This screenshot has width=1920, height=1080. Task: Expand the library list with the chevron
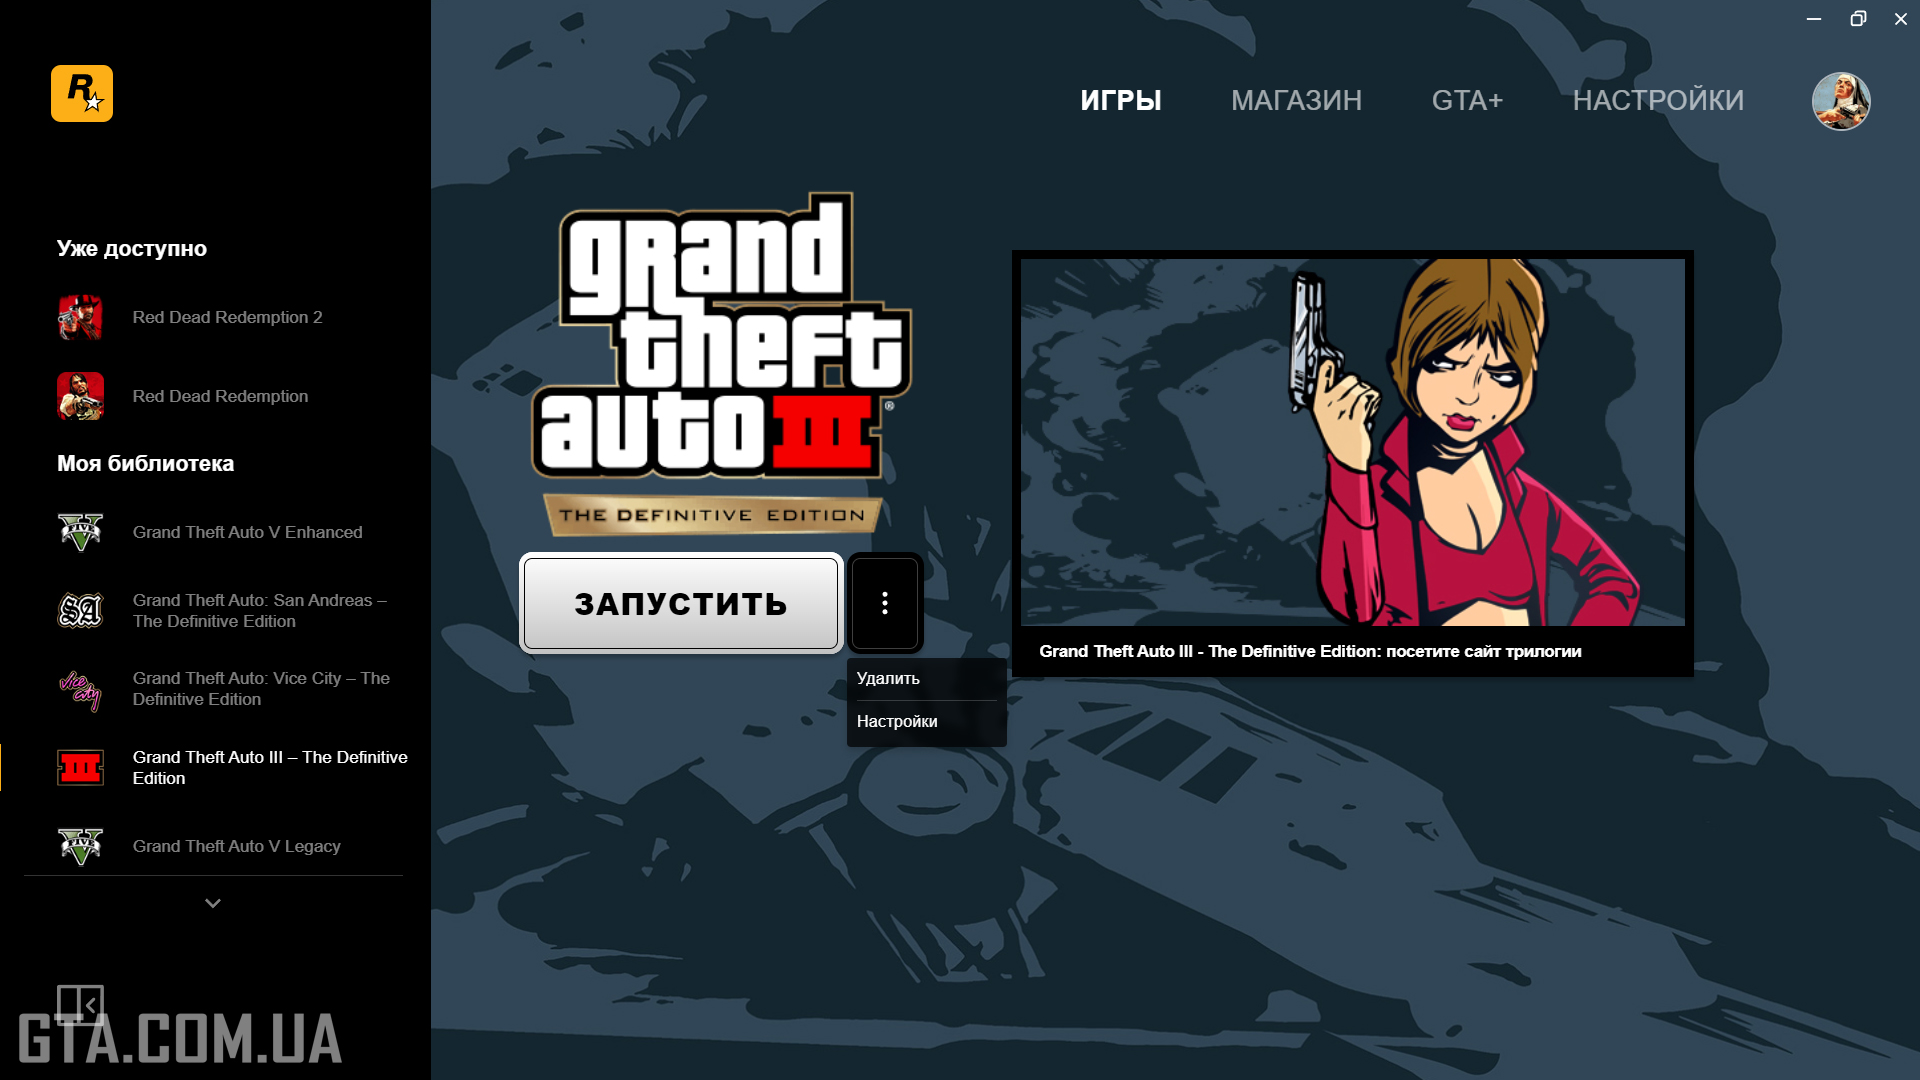(213, 903)
